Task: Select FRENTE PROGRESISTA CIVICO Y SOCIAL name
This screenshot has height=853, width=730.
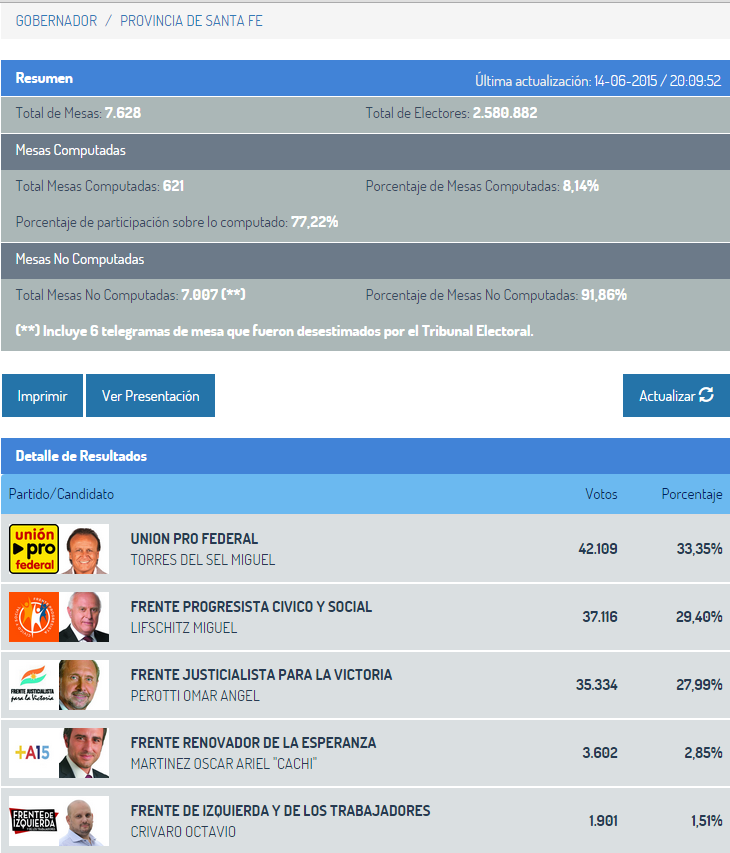Action: 251,607
